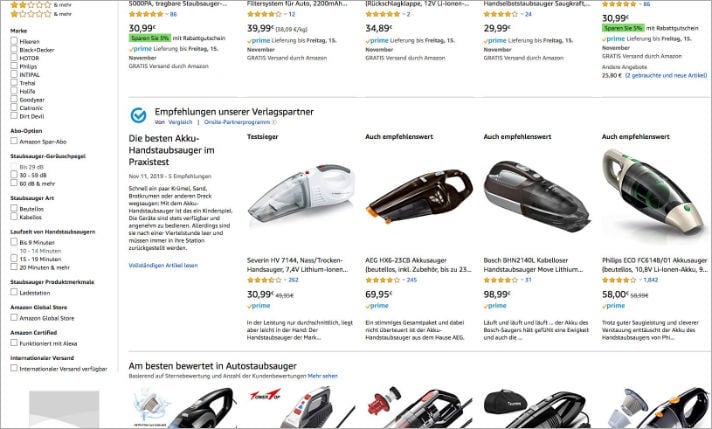The image size is (712, 429).
Task: Click Mehr sehen next to Autostaubsauger ratings
Action: click(x=323, y=376)
